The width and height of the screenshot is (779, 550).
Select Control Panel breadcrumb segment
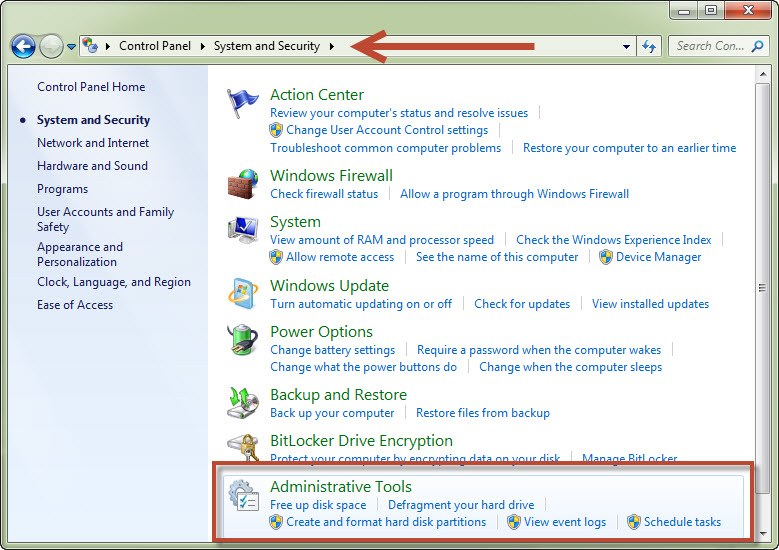tap(155, 46)
